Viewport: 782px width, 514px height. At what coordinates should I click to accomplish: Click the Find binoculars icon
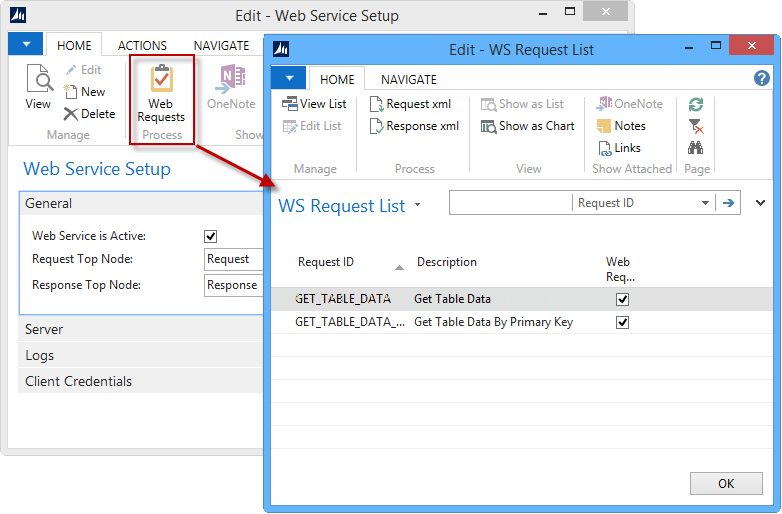click(696, 148)
